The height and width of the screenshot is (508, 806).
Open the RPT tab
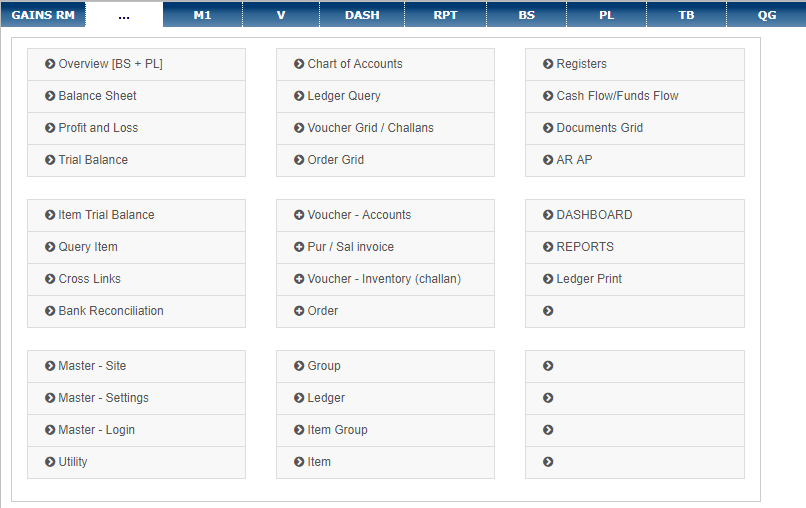445,15
